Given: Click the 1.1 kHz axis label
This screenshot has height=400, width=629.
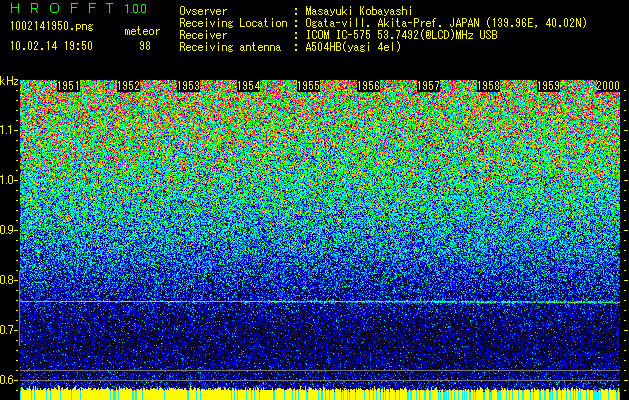Looking at the screenshot, I should point(8,130).
